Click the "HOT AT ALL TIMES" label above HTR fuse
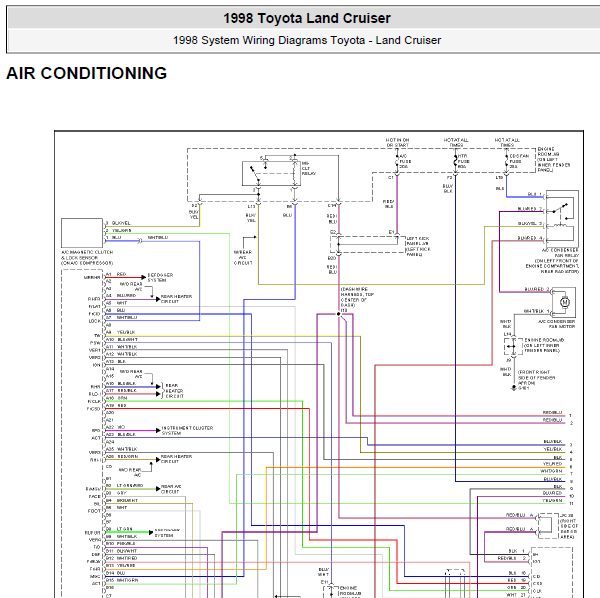The image size is (600, 598). (456, 142)
